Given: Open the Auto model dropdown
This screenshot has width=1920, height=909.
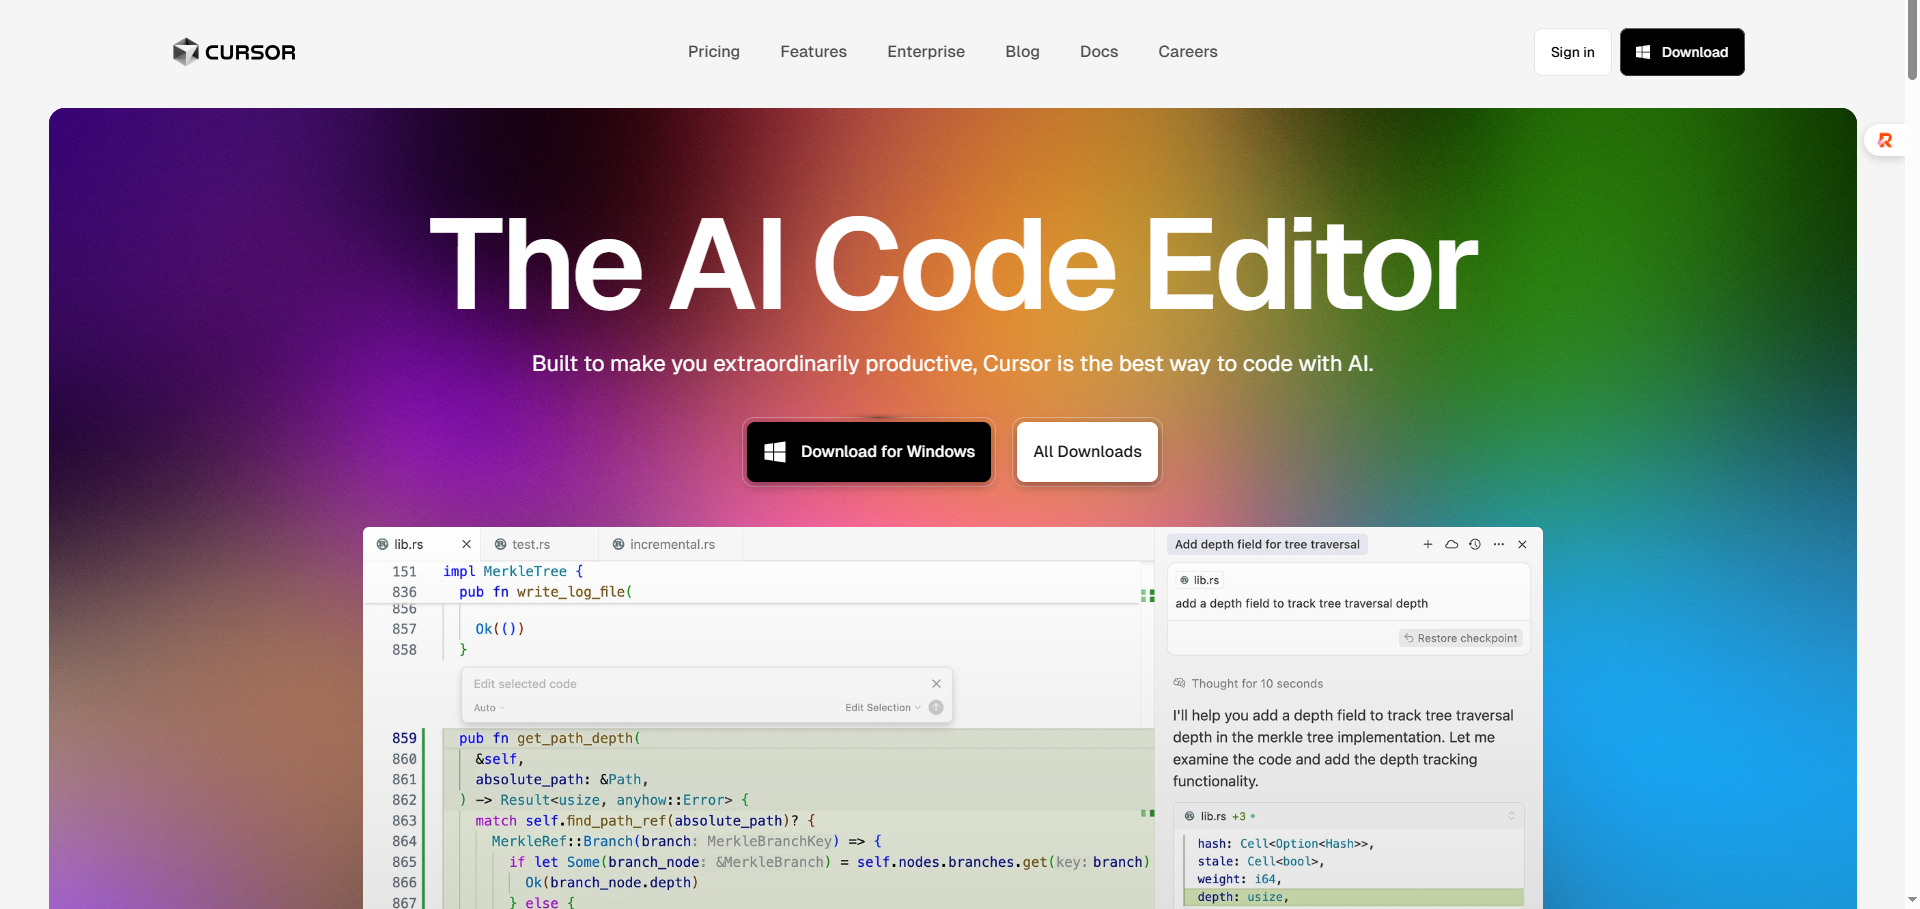Looking at the screenshot, I should point(489,708).
